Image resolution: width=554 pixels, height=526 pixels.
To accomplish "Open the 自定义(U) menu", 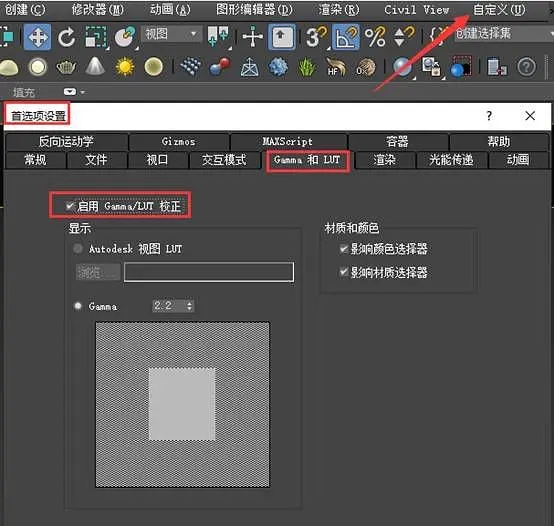I will tap(499, 10).
